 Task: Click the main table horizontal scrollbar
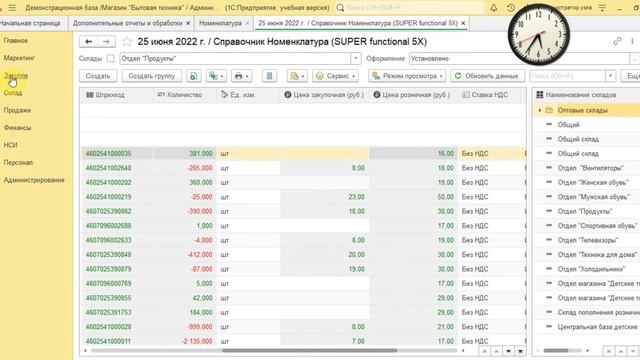[309, 351]
